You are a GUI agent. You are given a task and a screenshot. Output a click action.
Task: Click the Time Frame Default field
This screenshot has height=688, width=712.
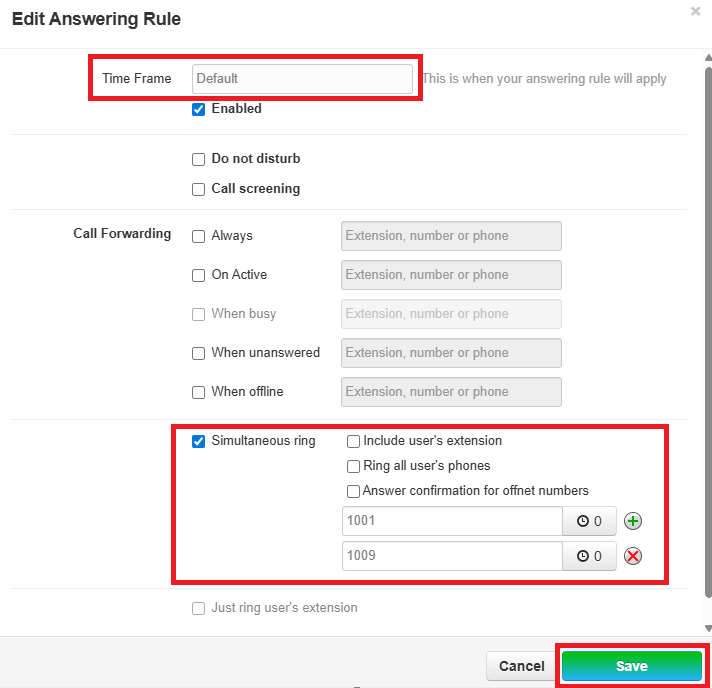(301, 78)
